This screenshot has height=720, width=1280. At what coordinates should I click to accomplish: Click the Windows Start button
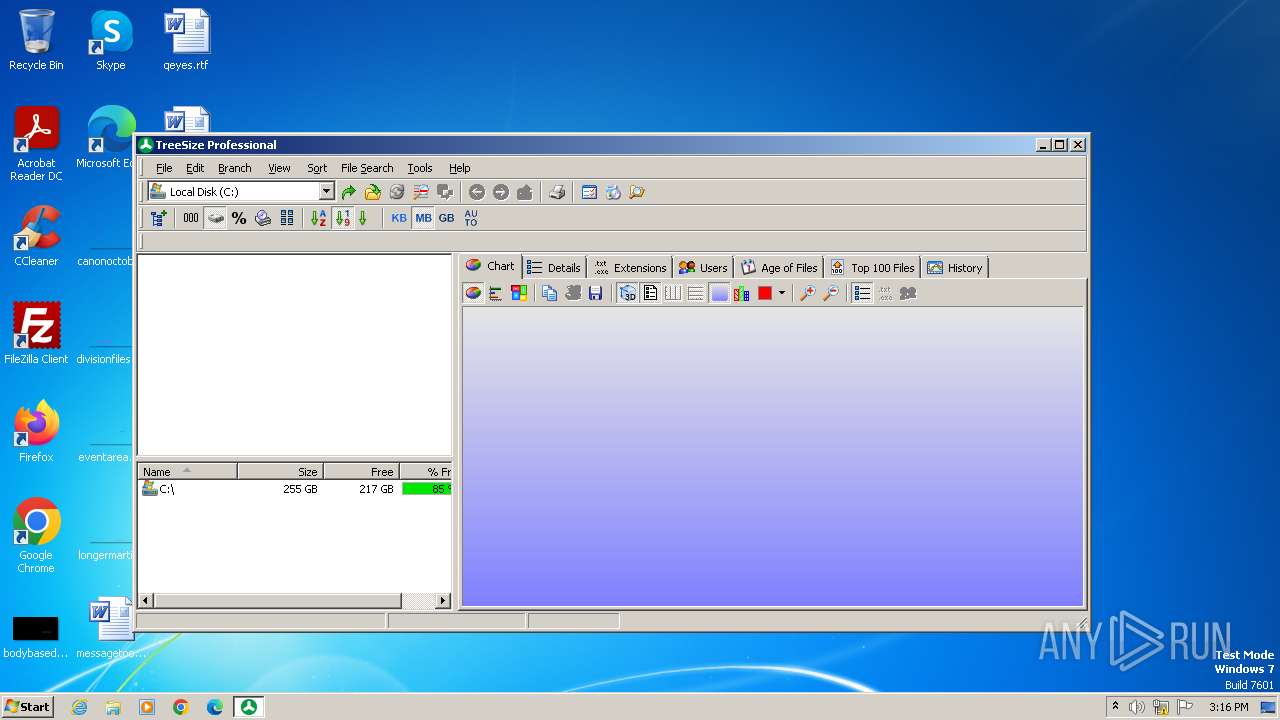[x=27, y=706]
